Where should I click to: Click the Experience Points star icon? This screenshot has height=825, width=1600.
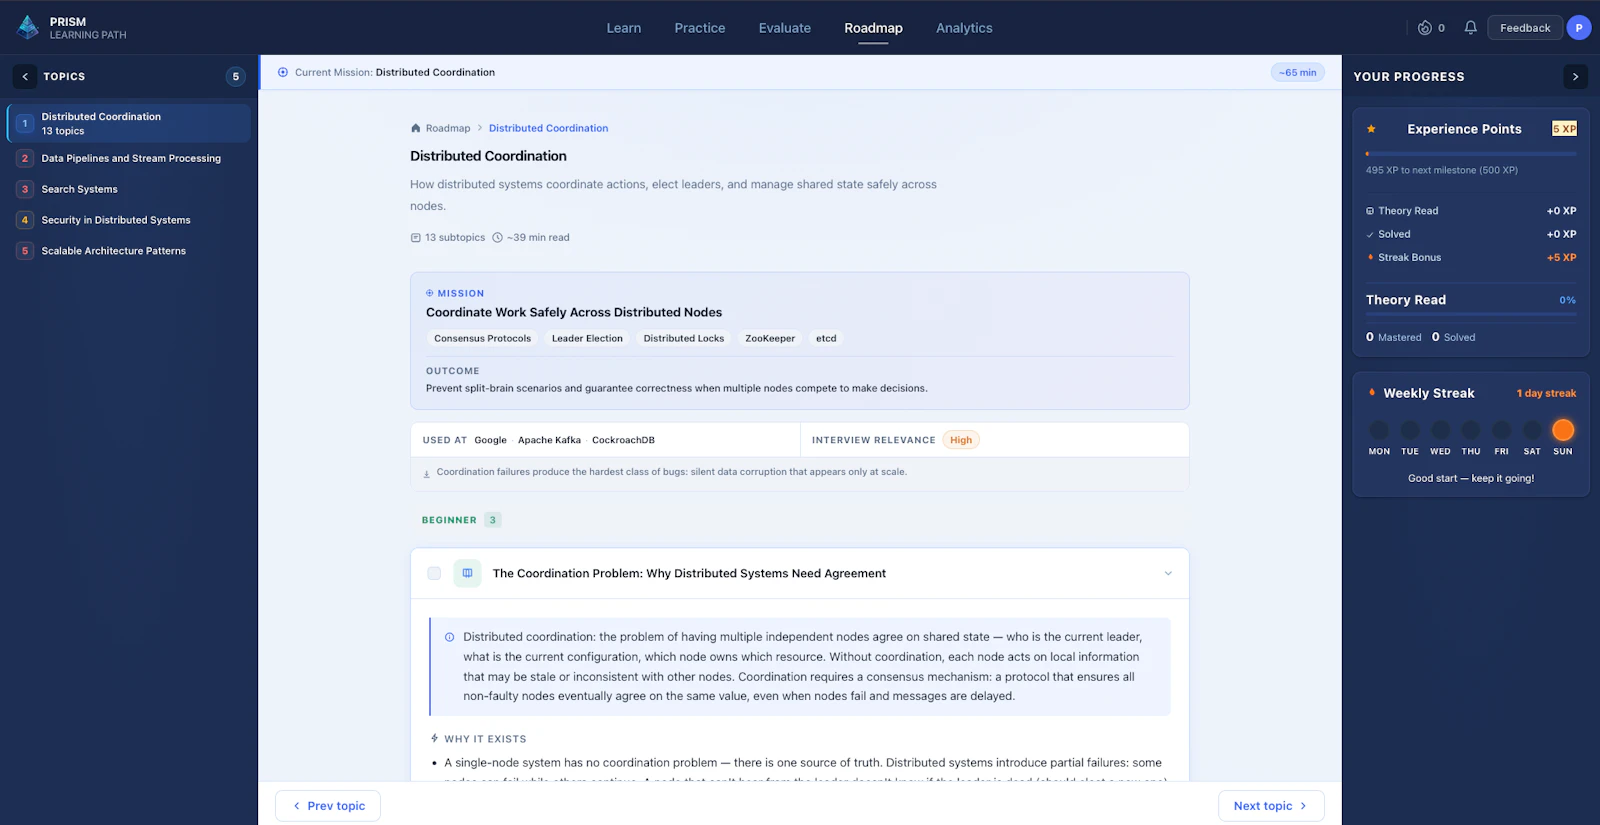point(1371,129)
